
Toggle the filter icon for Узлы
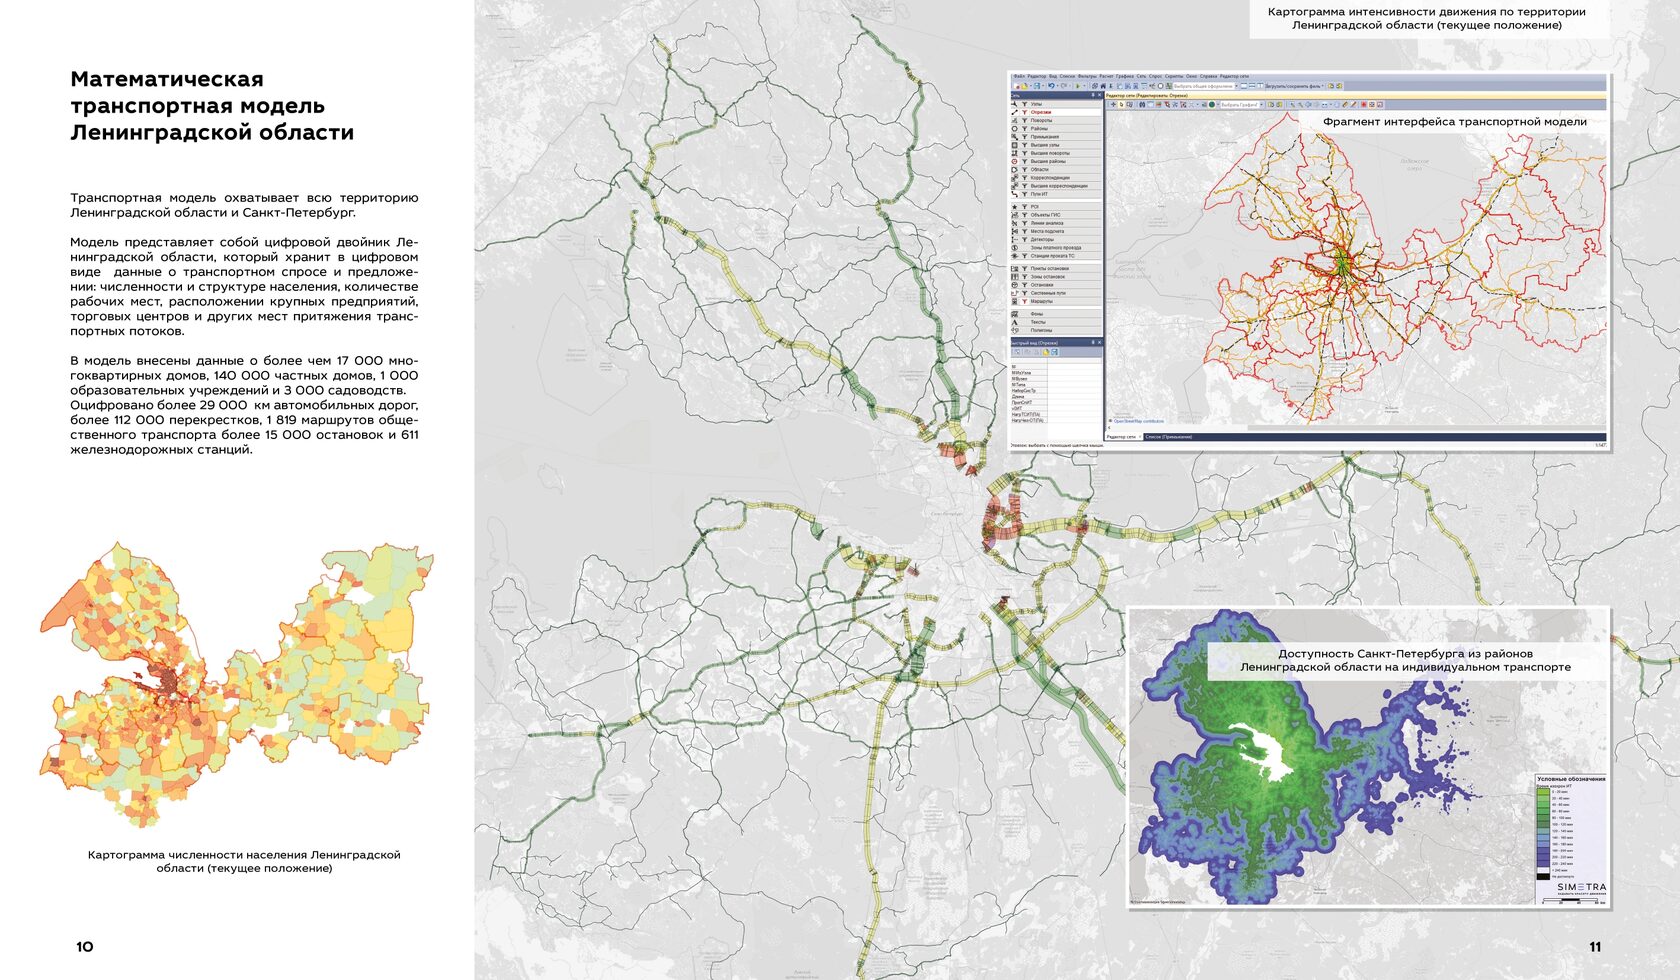(x=1025, y=104)
